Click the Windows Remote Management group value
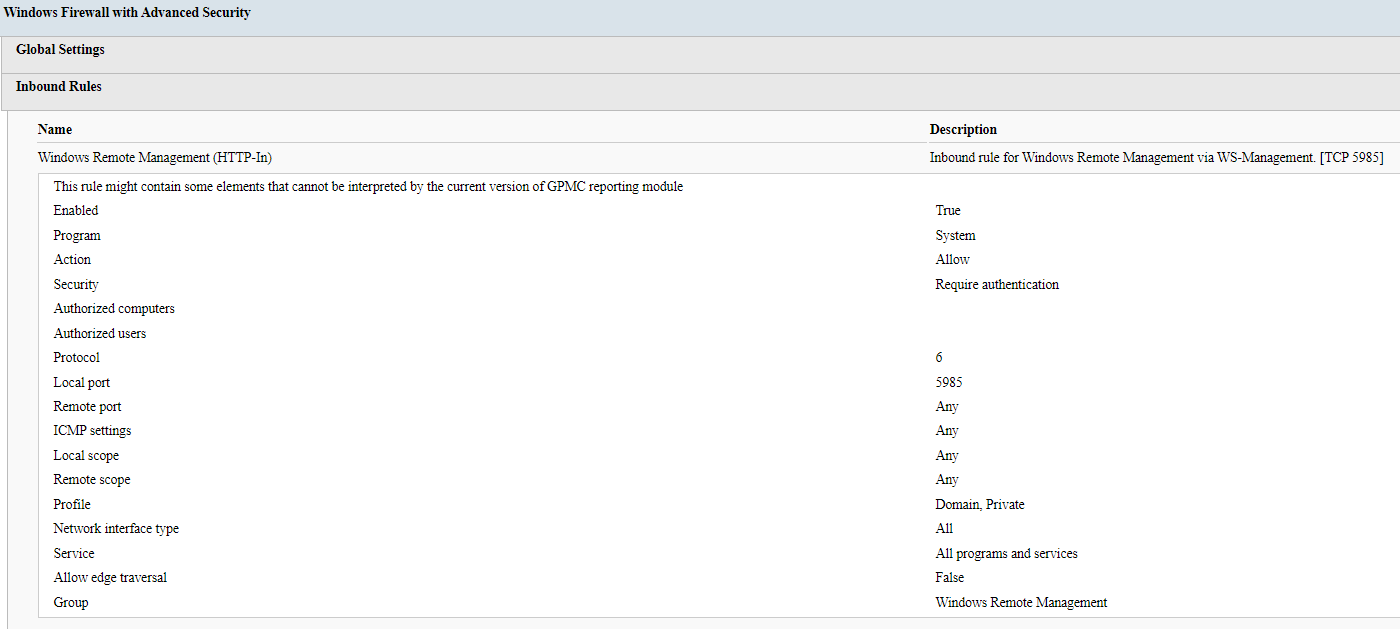The height and width of the screenshot is (629, 1400). (1021, 602)
